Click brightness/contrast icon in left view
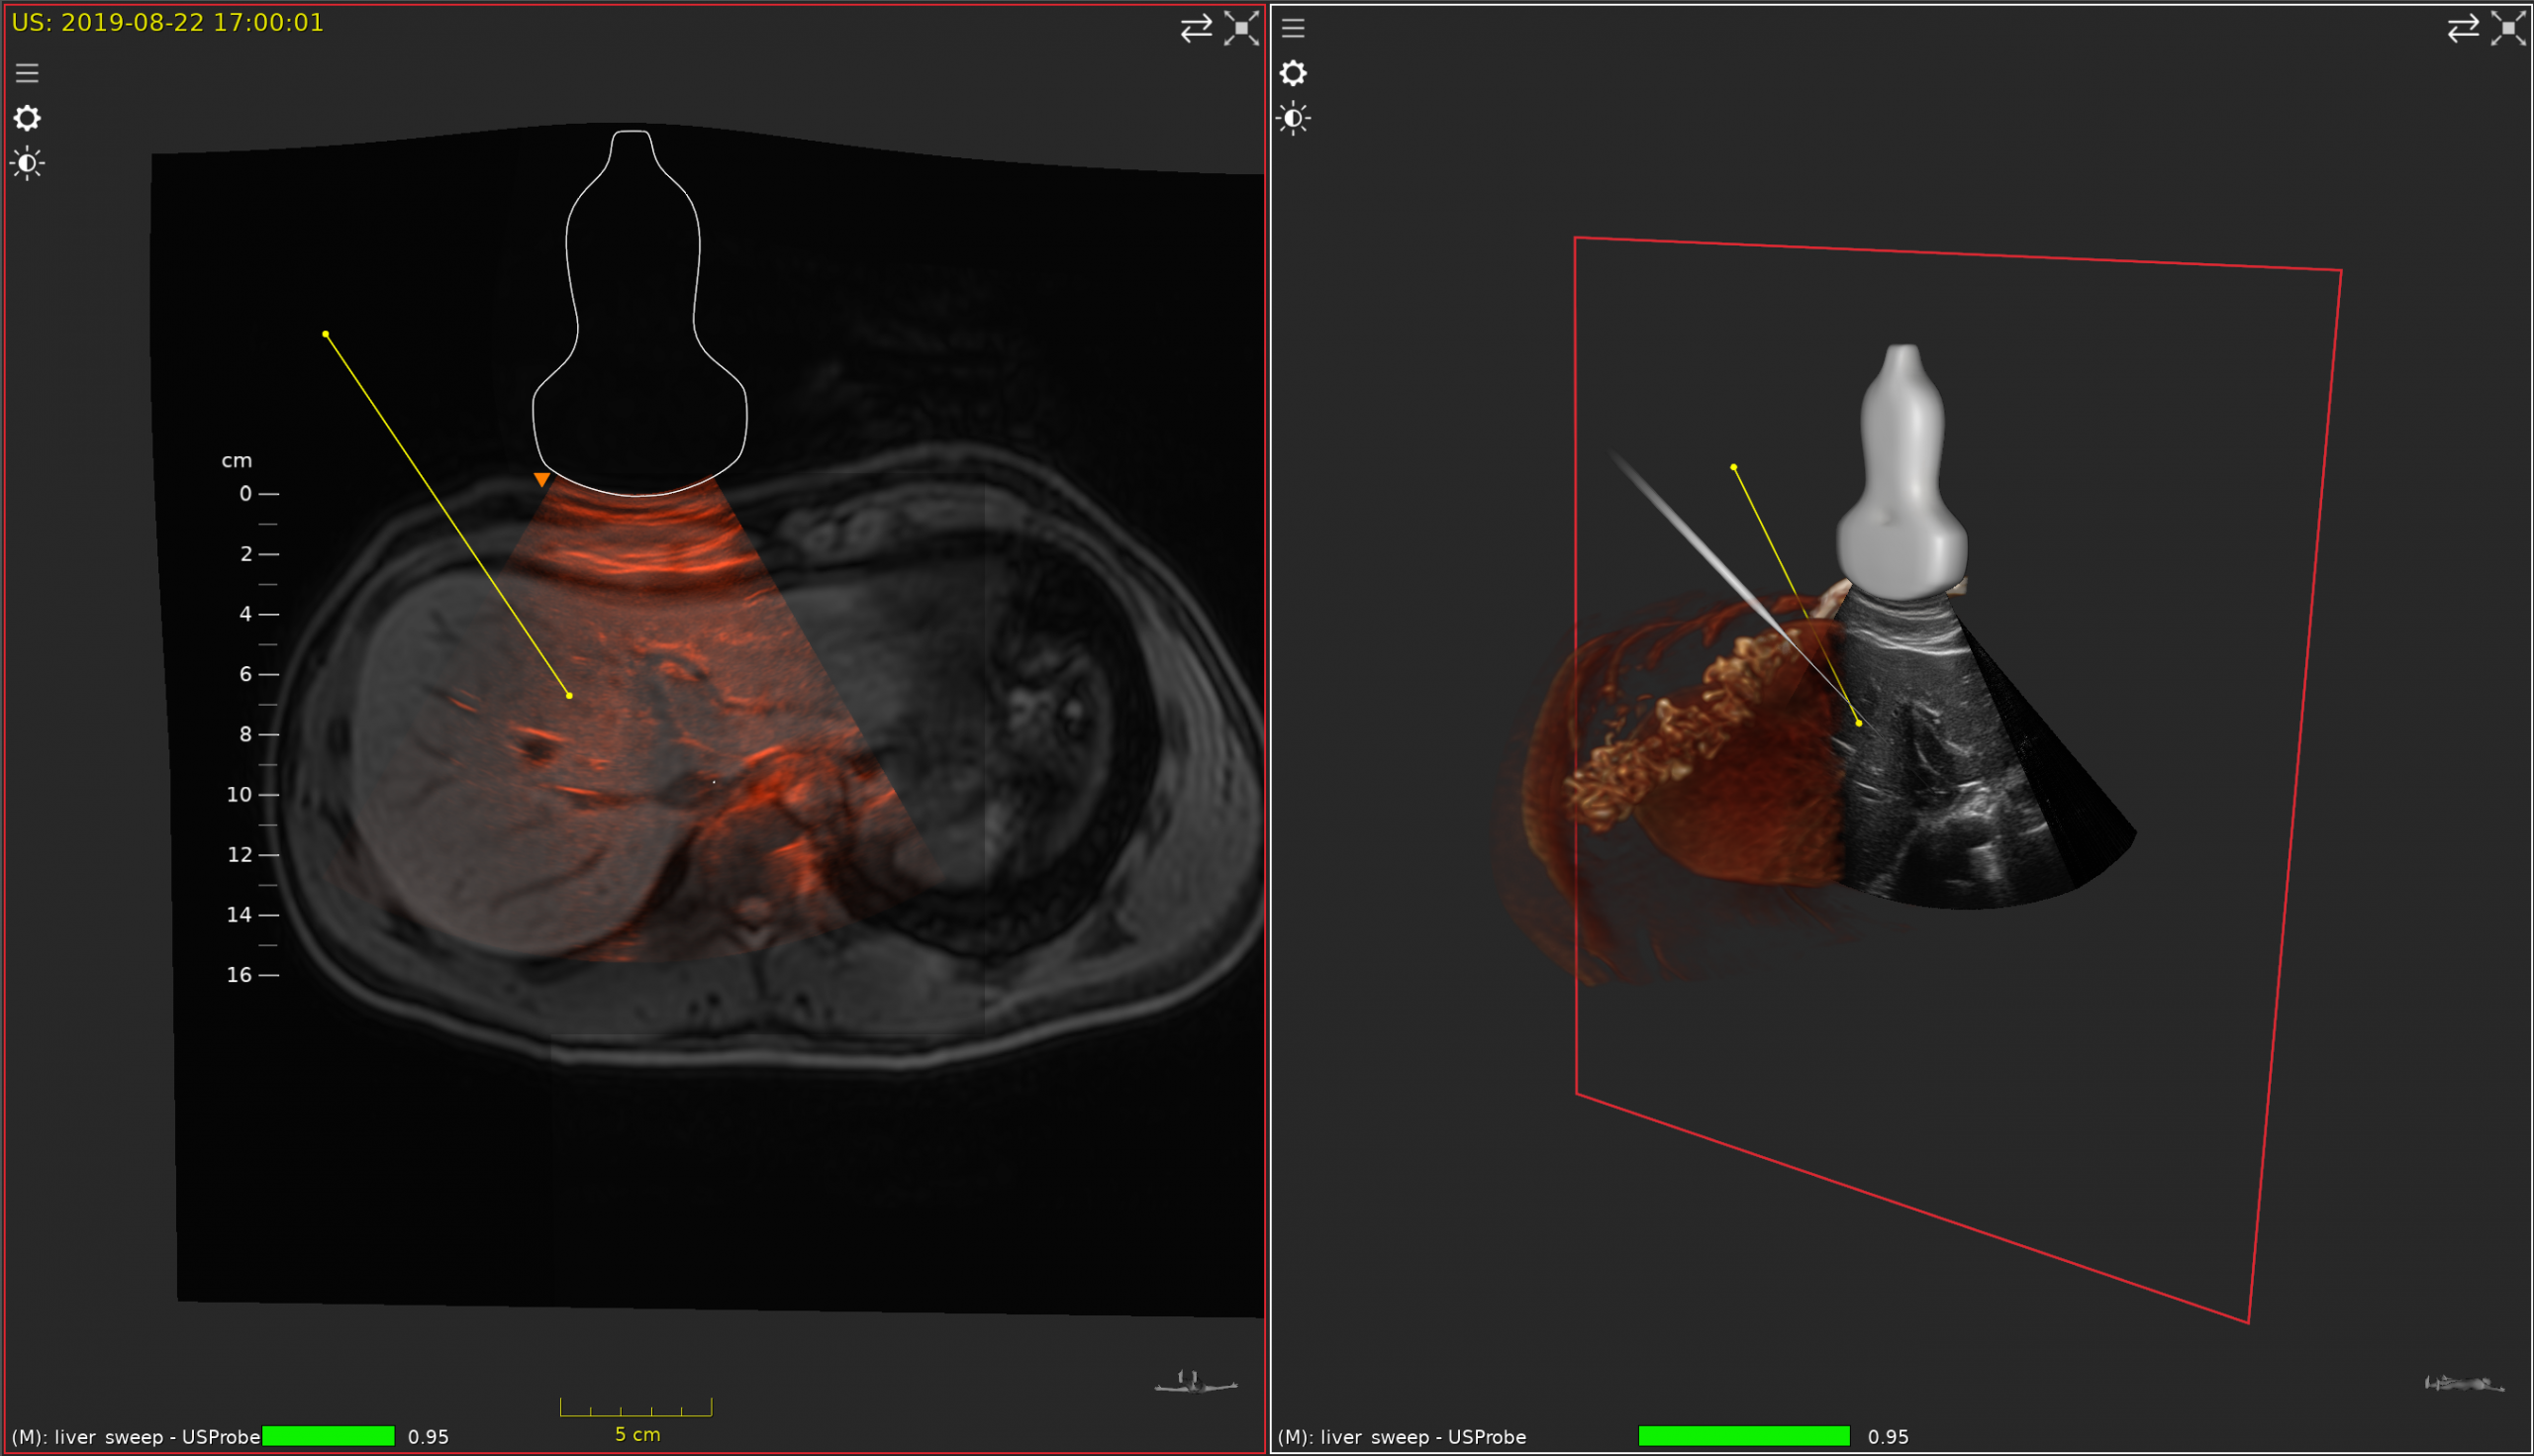The image size is (2534, 1456). click(27, 163)
